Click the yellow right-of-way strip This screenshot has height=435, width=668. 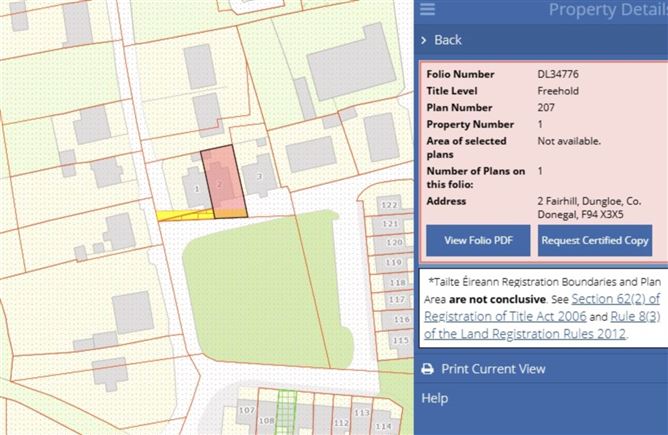pos(185,215)
